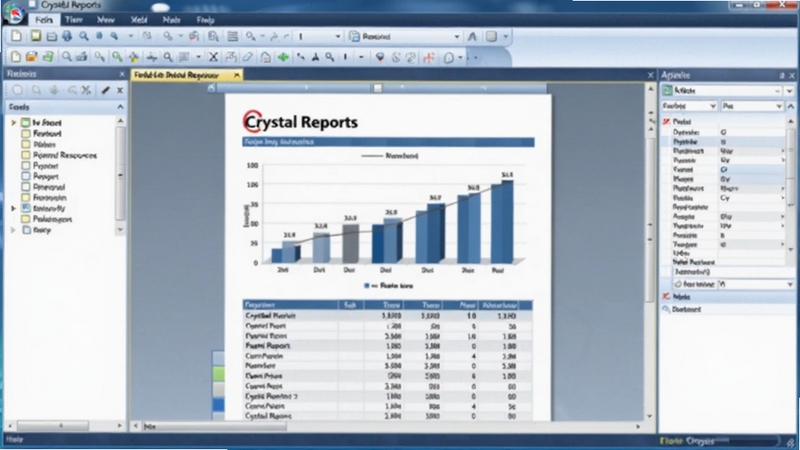
Task: Click the X button in the left panel toolbar
Action: [120, 90]
